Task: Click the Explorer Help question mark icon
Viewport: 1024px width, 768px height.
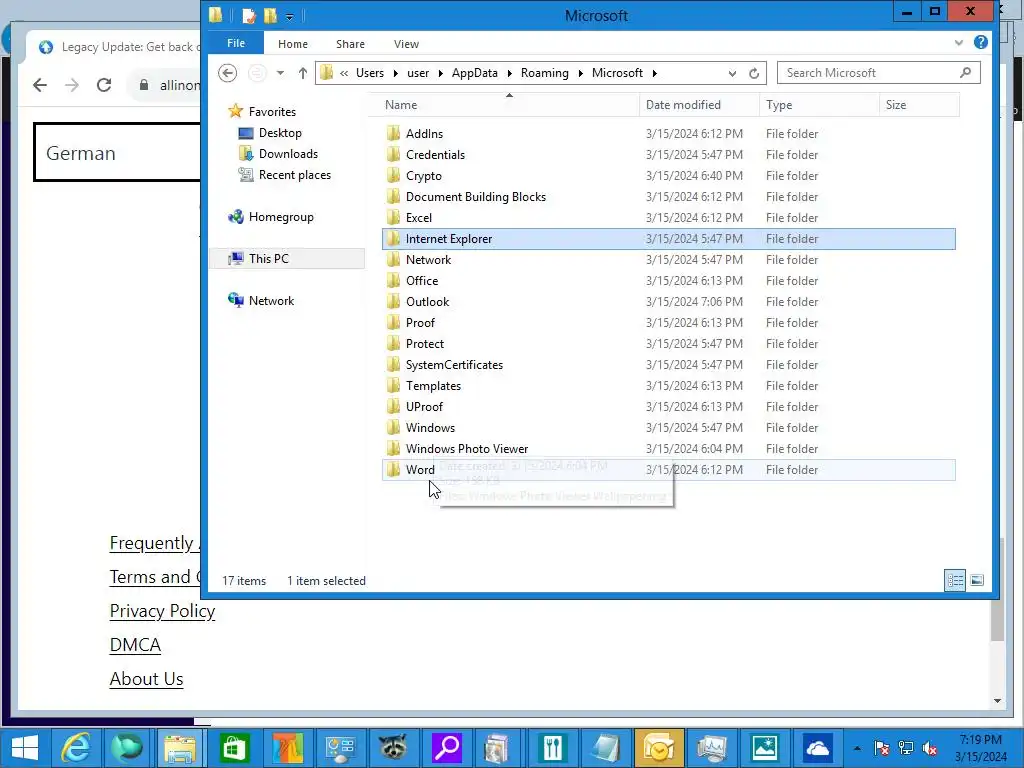Action: point(980,42)
